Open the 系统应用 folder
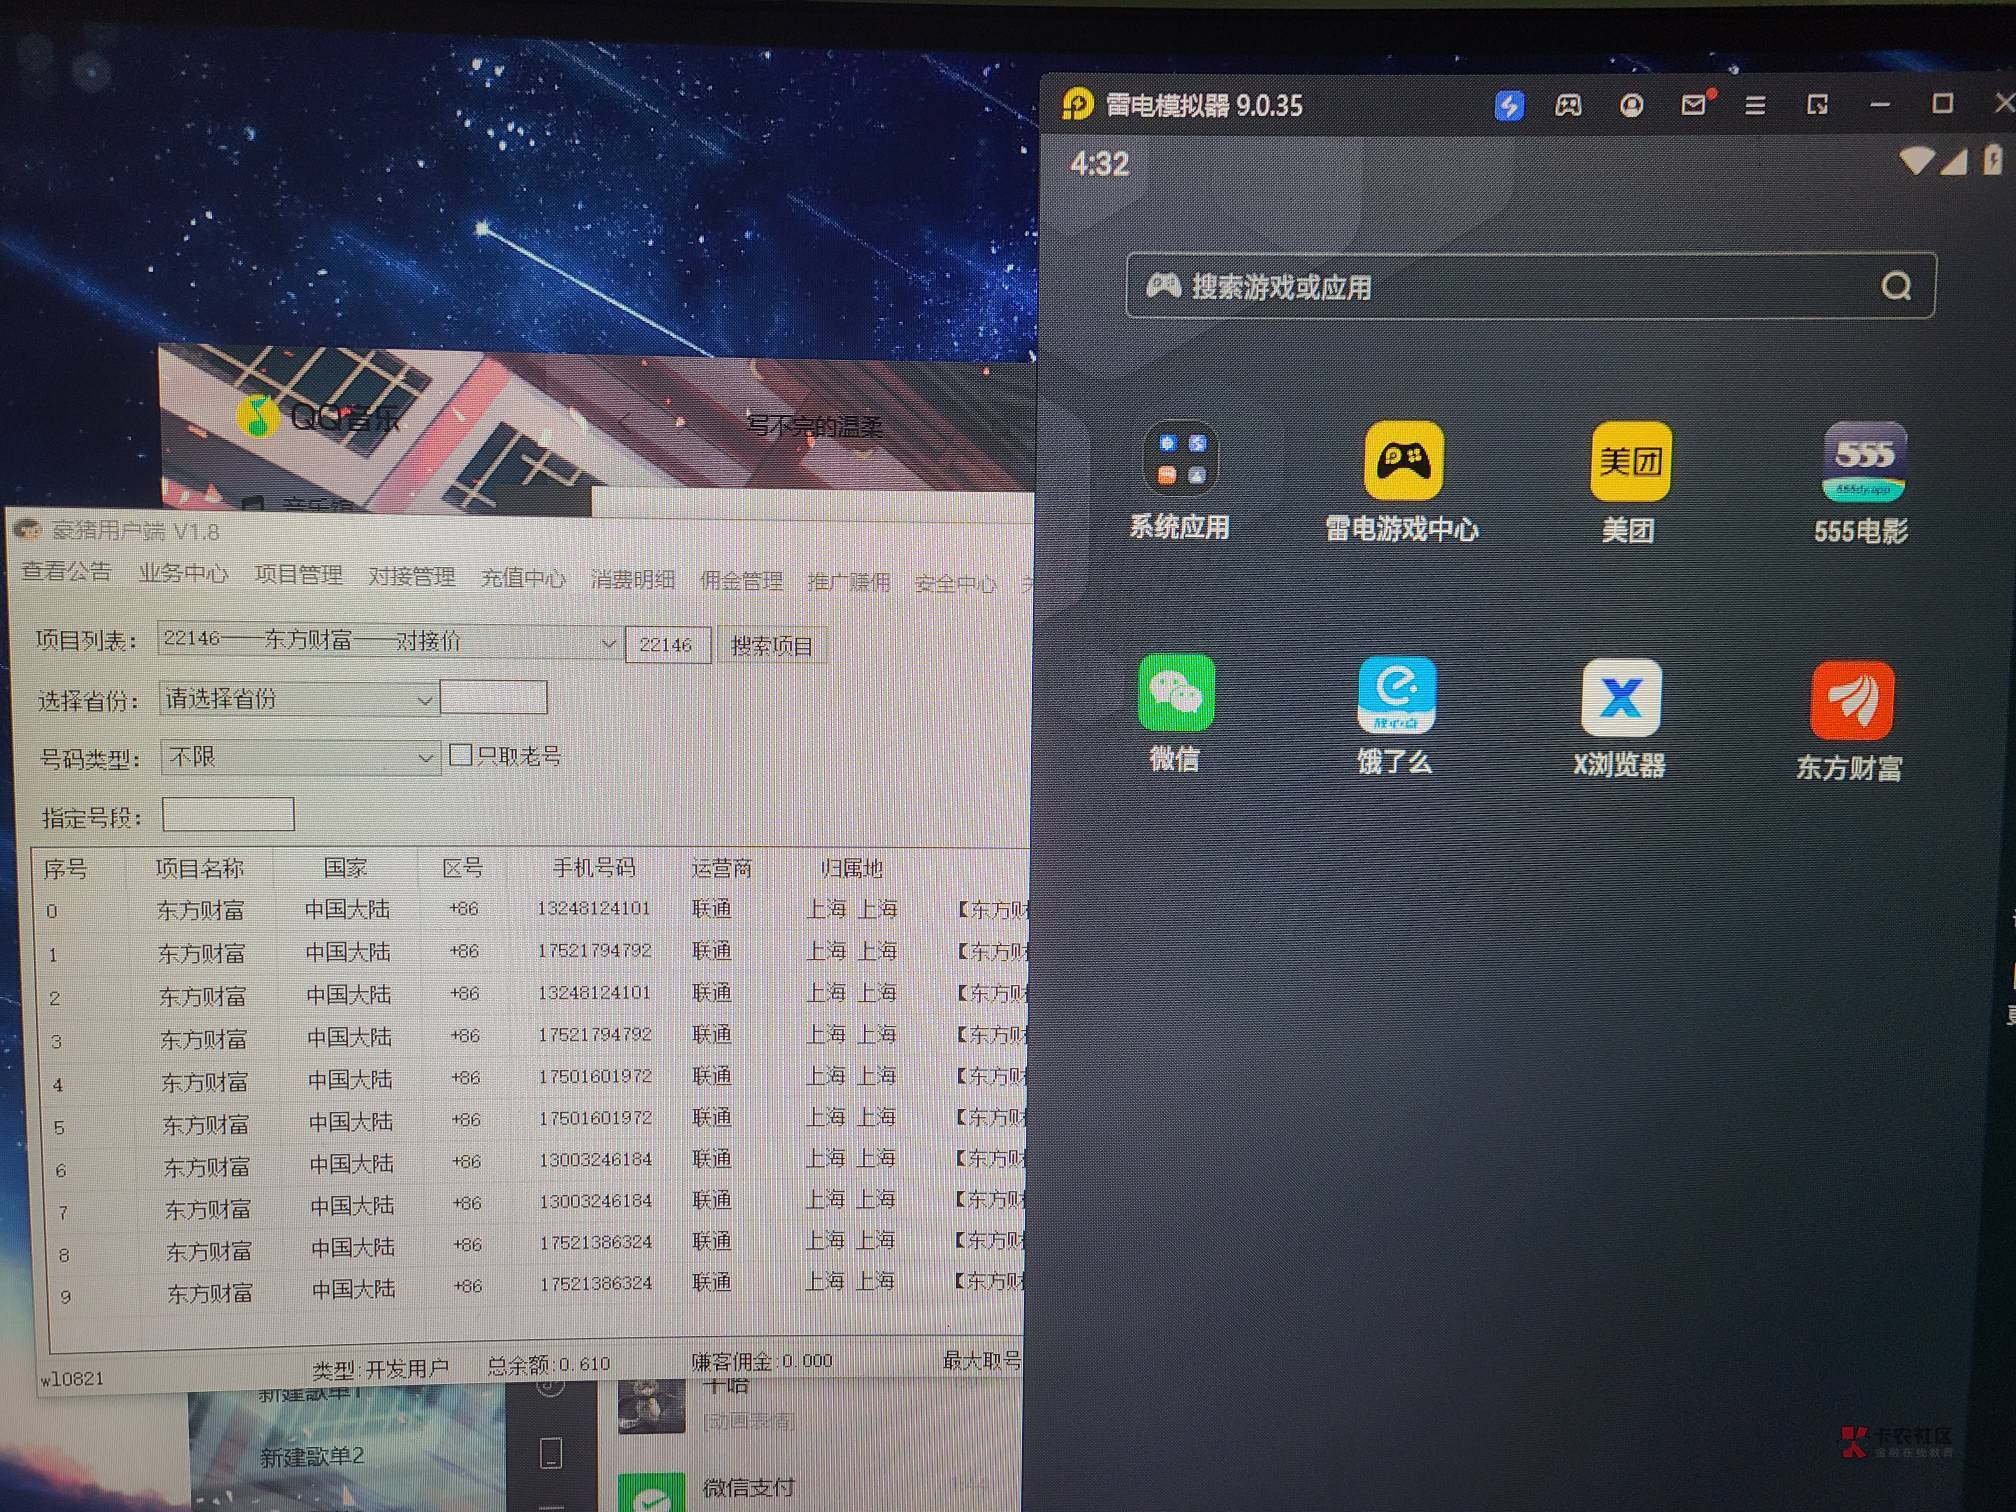 pos(1180,459)
